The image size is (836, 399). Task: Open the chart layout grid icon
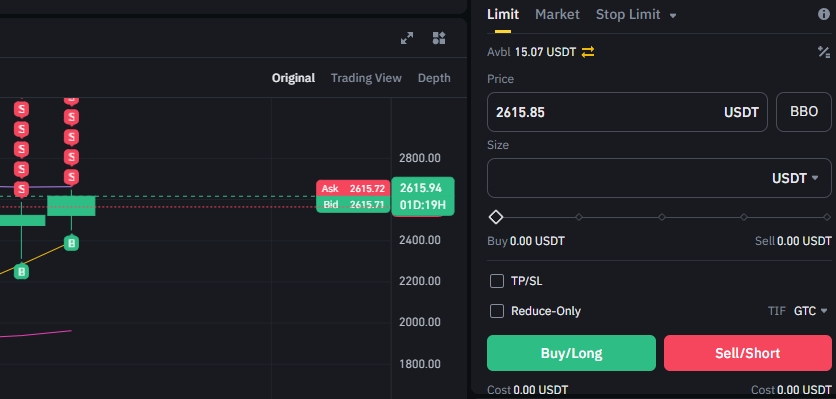(x=439, y=38)
